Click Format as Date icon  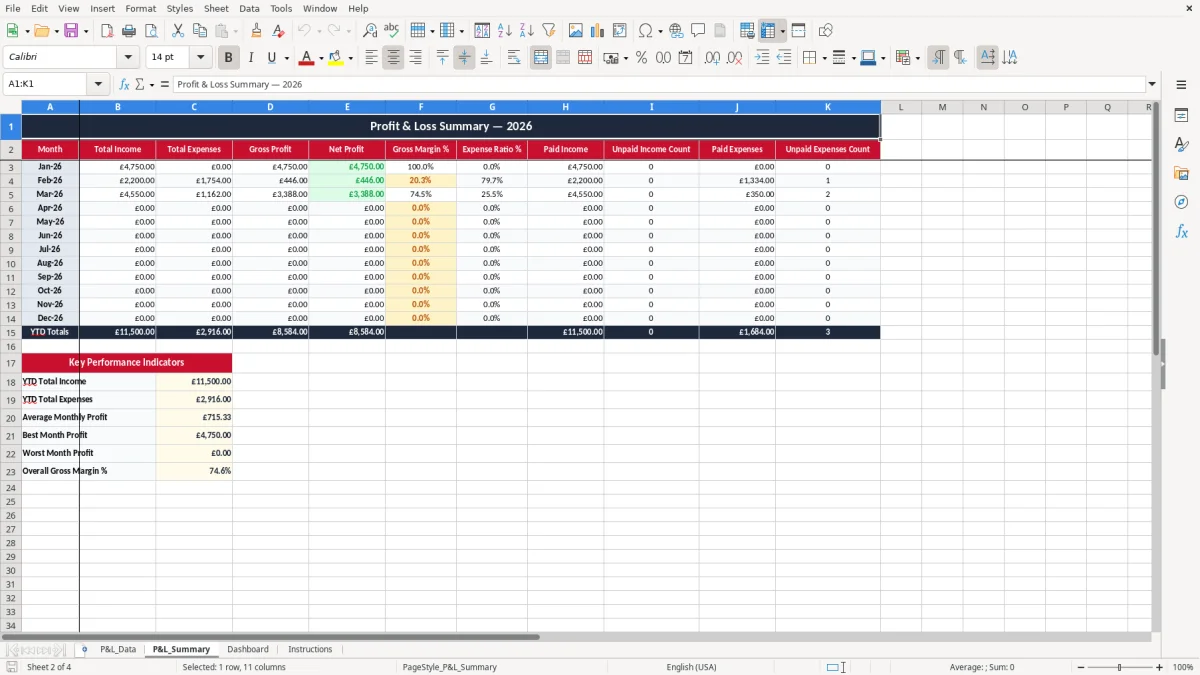click(x=686, y=58)
